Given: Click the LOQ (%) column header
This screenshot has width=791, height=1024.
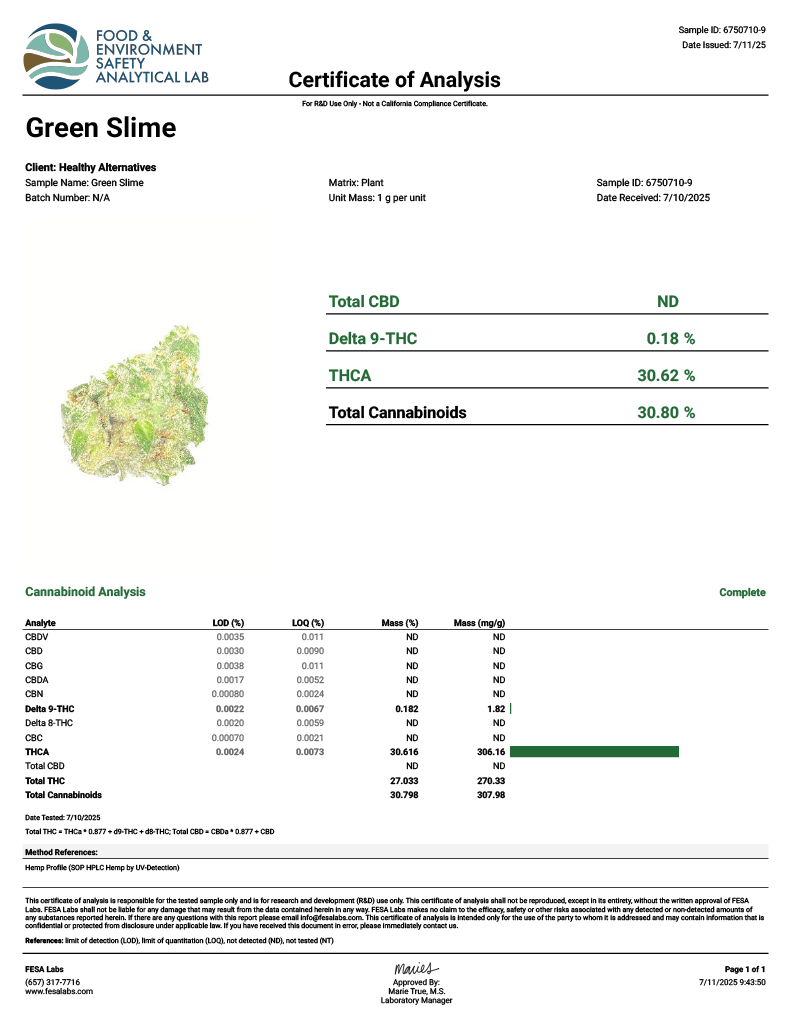Looking at the screenshot, I should (308, 623).
